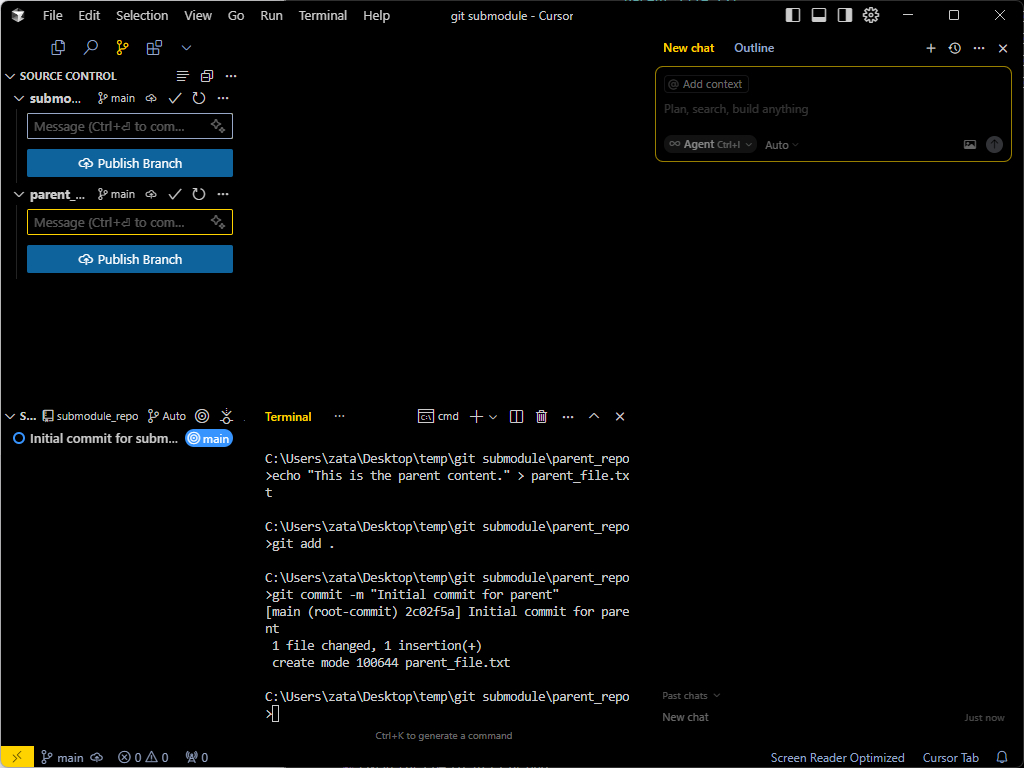The height and width of the screenshot is (768, 1024).
Task: Publish the submodule branch
Action: coord(129,162)
